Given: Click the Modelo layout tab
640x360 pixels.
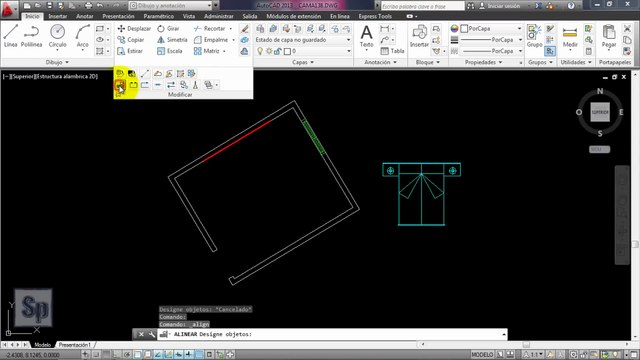Looking at the screenshot, I should [42, 345].
